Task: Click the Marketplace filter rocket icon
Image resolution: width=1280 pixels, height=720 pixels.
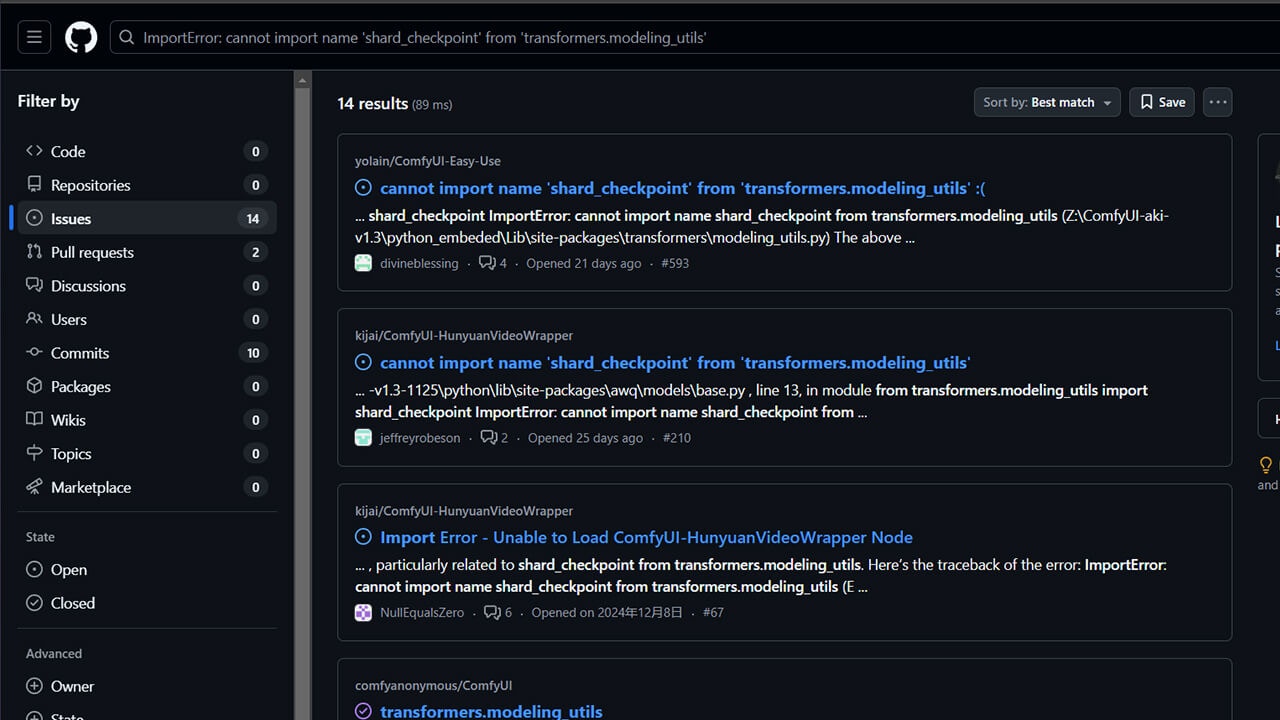Action: (34, 487)
